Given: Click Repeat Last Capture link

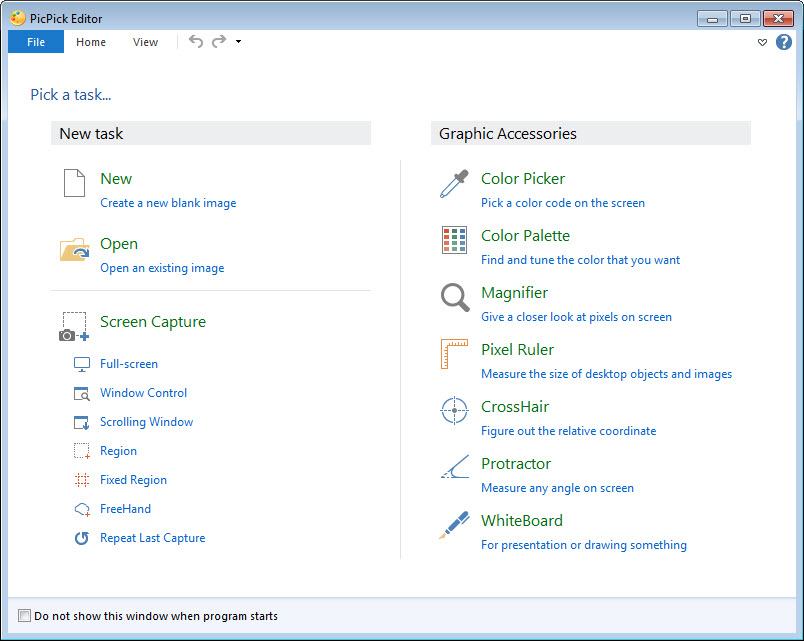Looking at the screenshot, I should coord(153,538).
